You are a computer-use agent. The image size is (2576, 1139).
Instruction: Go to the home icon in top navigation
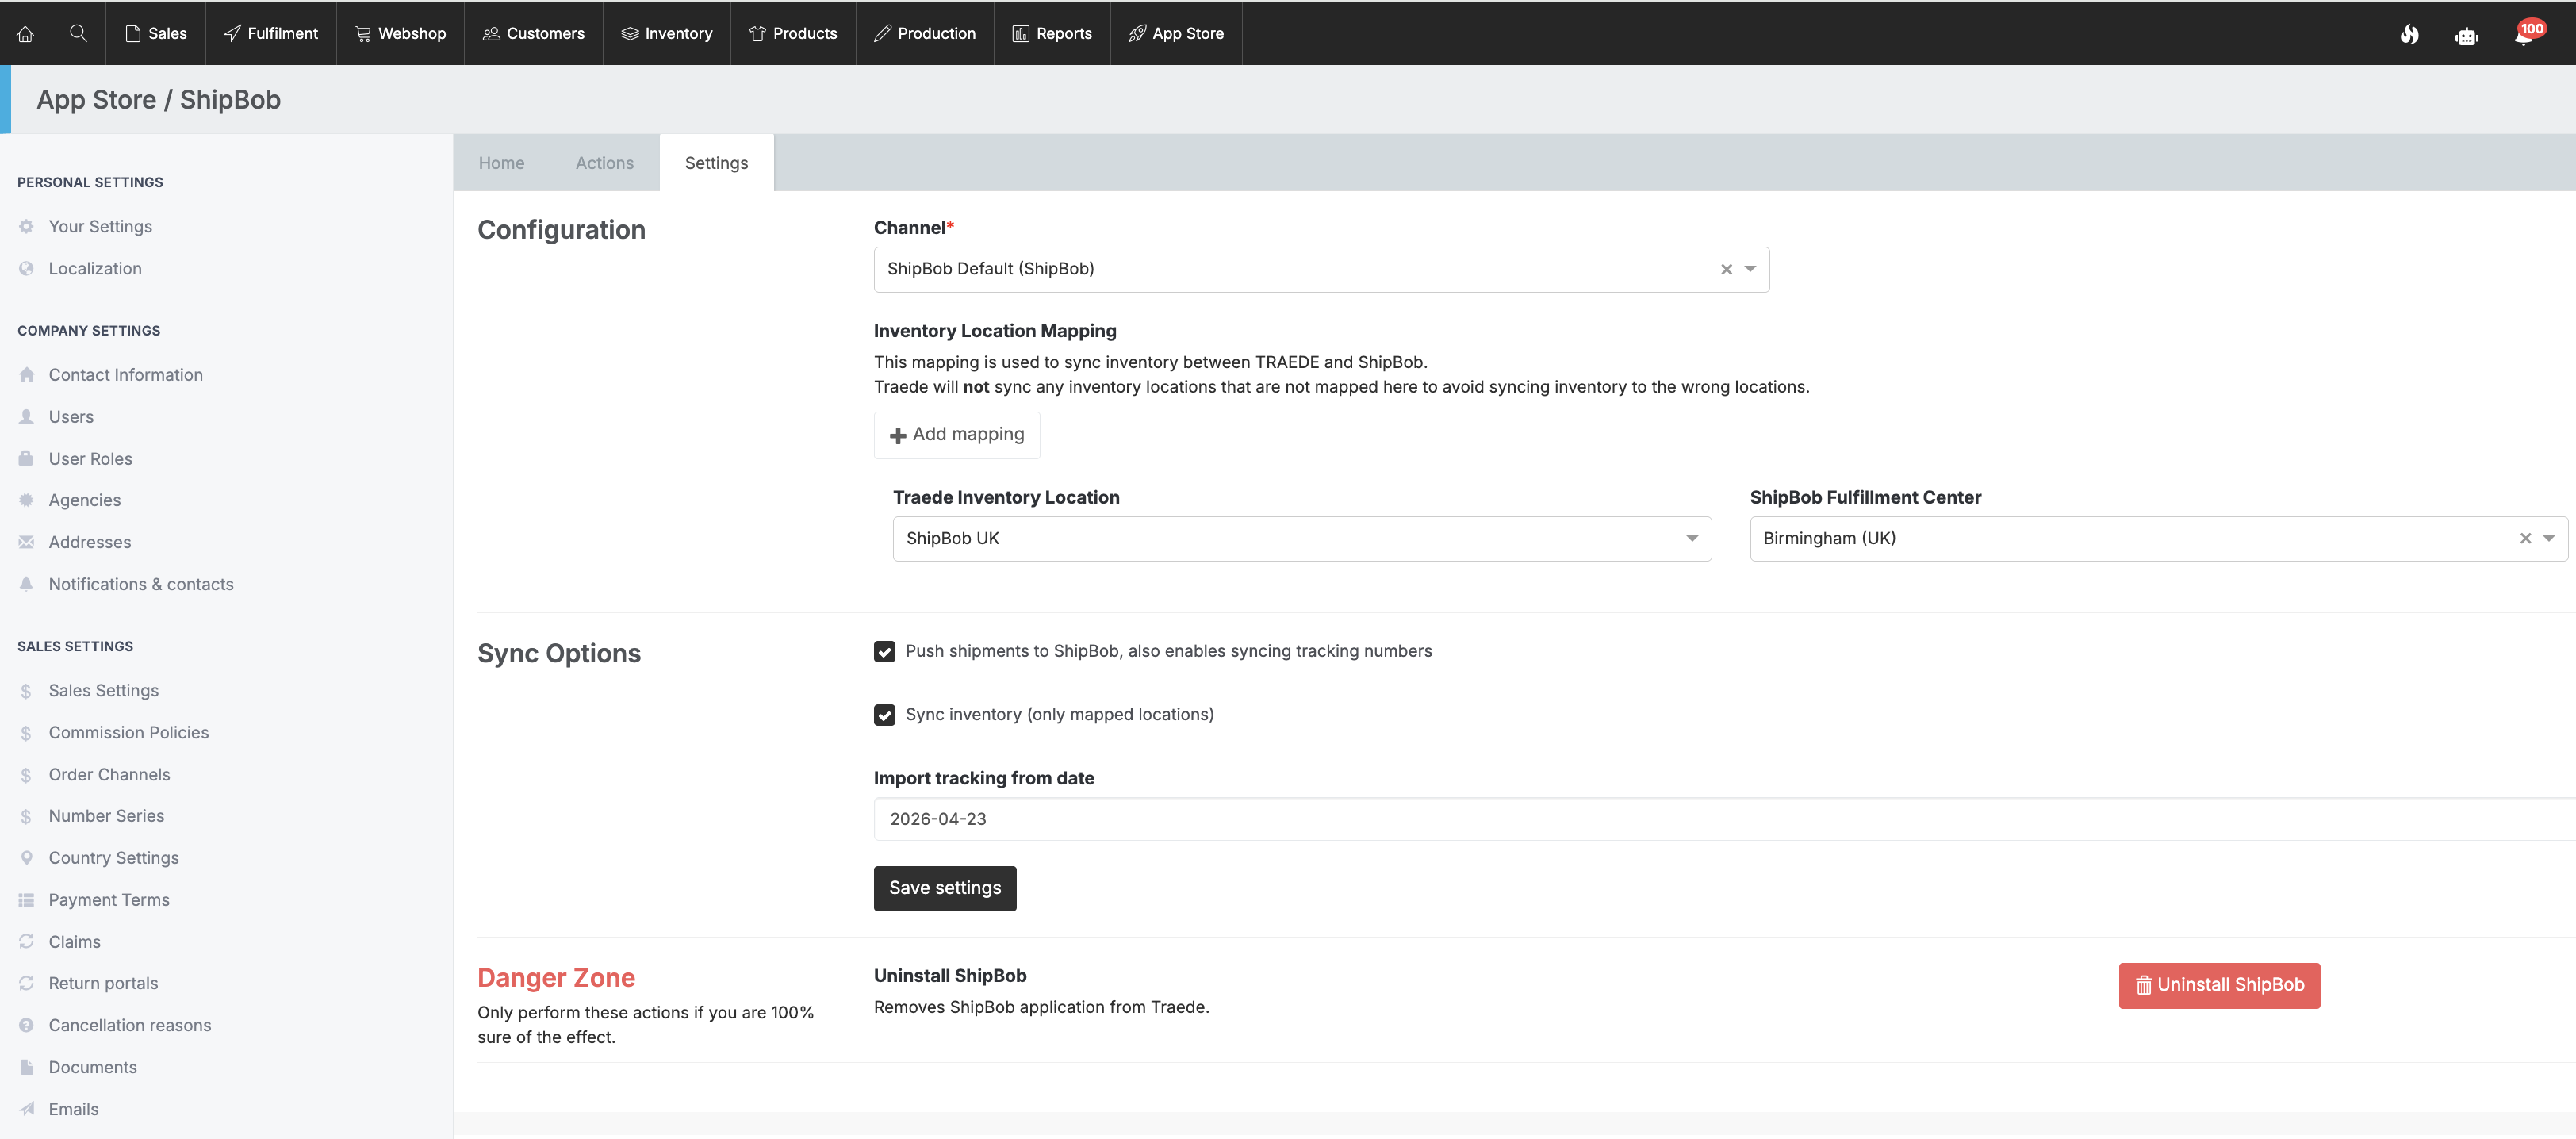coord(25,33)
